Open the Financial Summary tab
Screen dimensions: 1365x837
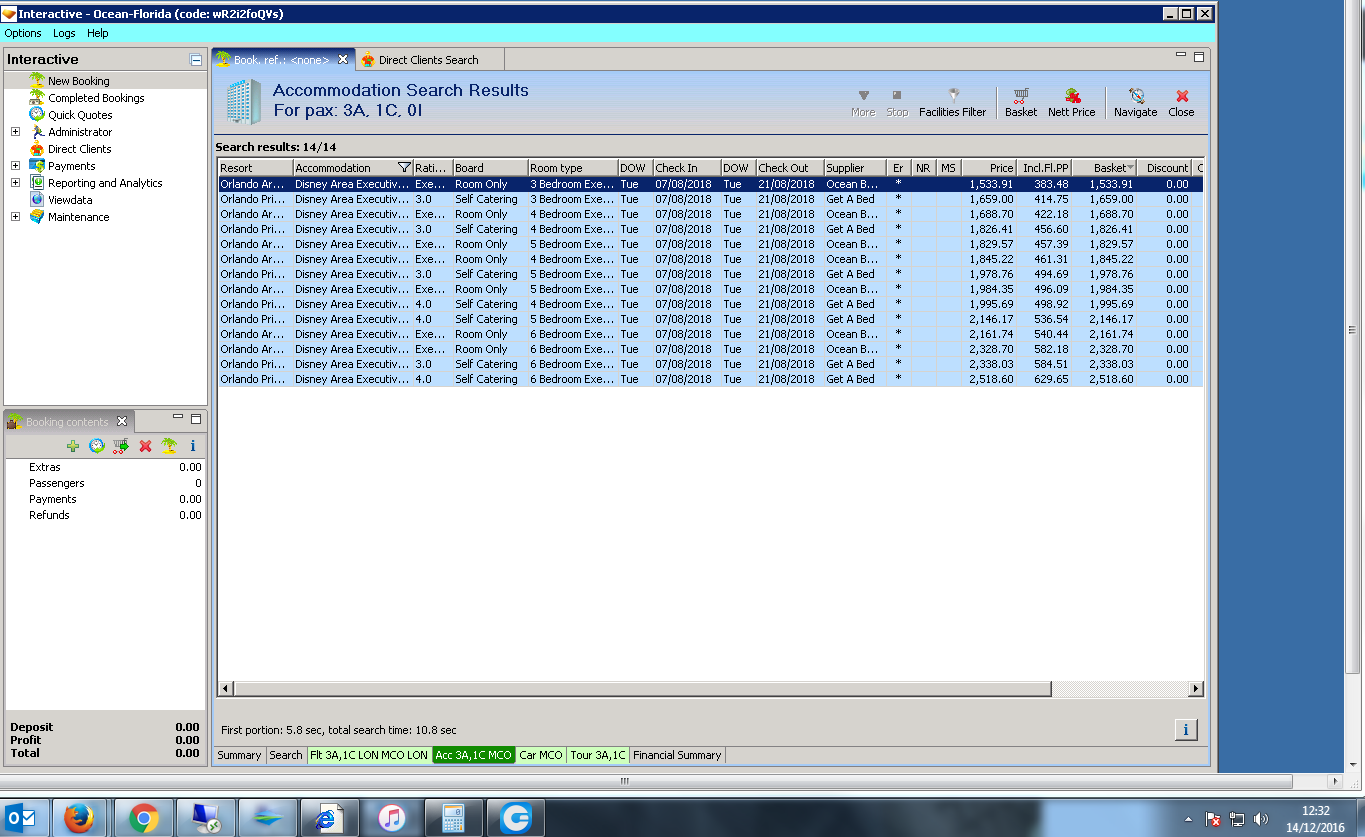[x=677, y=755]
